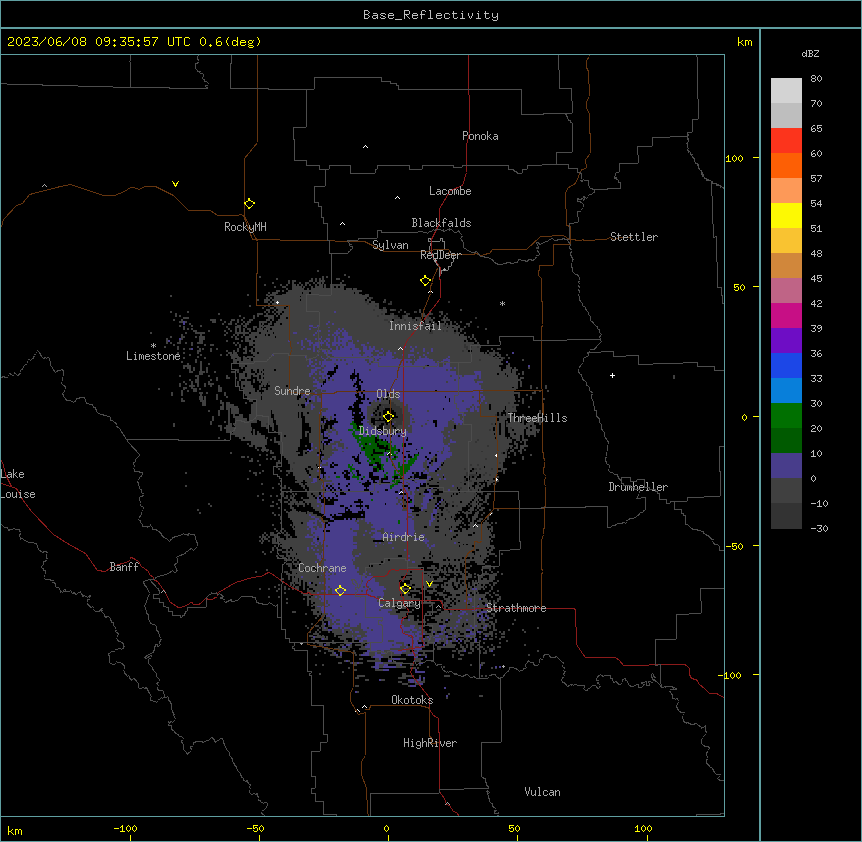Pick the red 65 dBZ legend swatch
Viewport: 862px width, 842px height.
(786, 140)
